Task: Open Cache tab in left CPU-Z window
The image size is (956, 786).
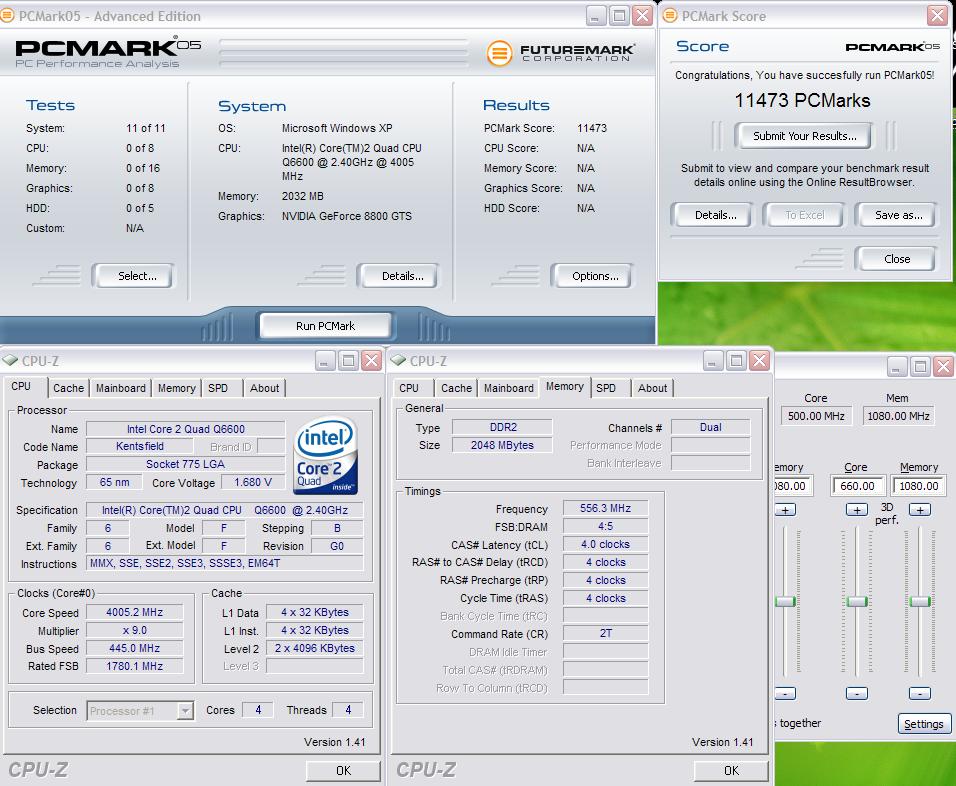Action: click(68, 388)
